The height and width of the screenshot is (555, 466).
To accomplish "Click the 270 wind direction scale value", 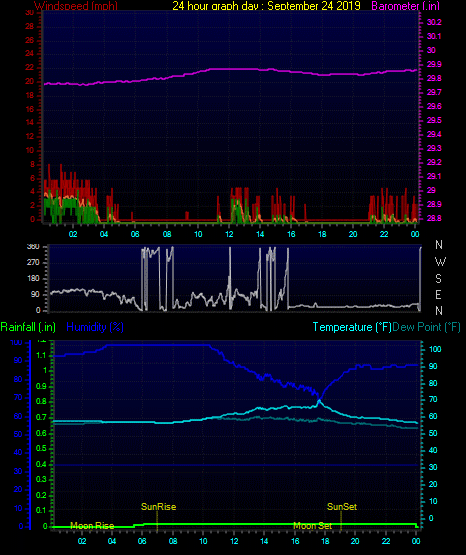I will coord(33,263).
